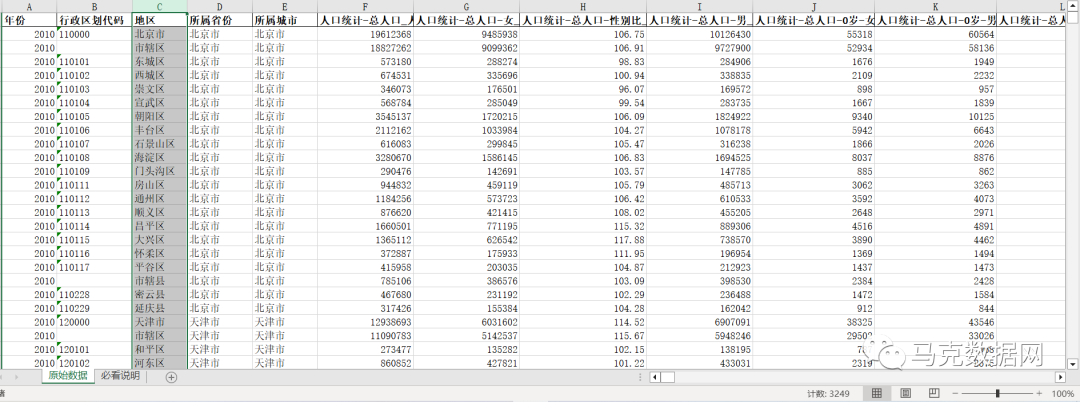Select the 昌平区 cell
The width and height of the screenshot is (1080, 402).
coord(160,226)
